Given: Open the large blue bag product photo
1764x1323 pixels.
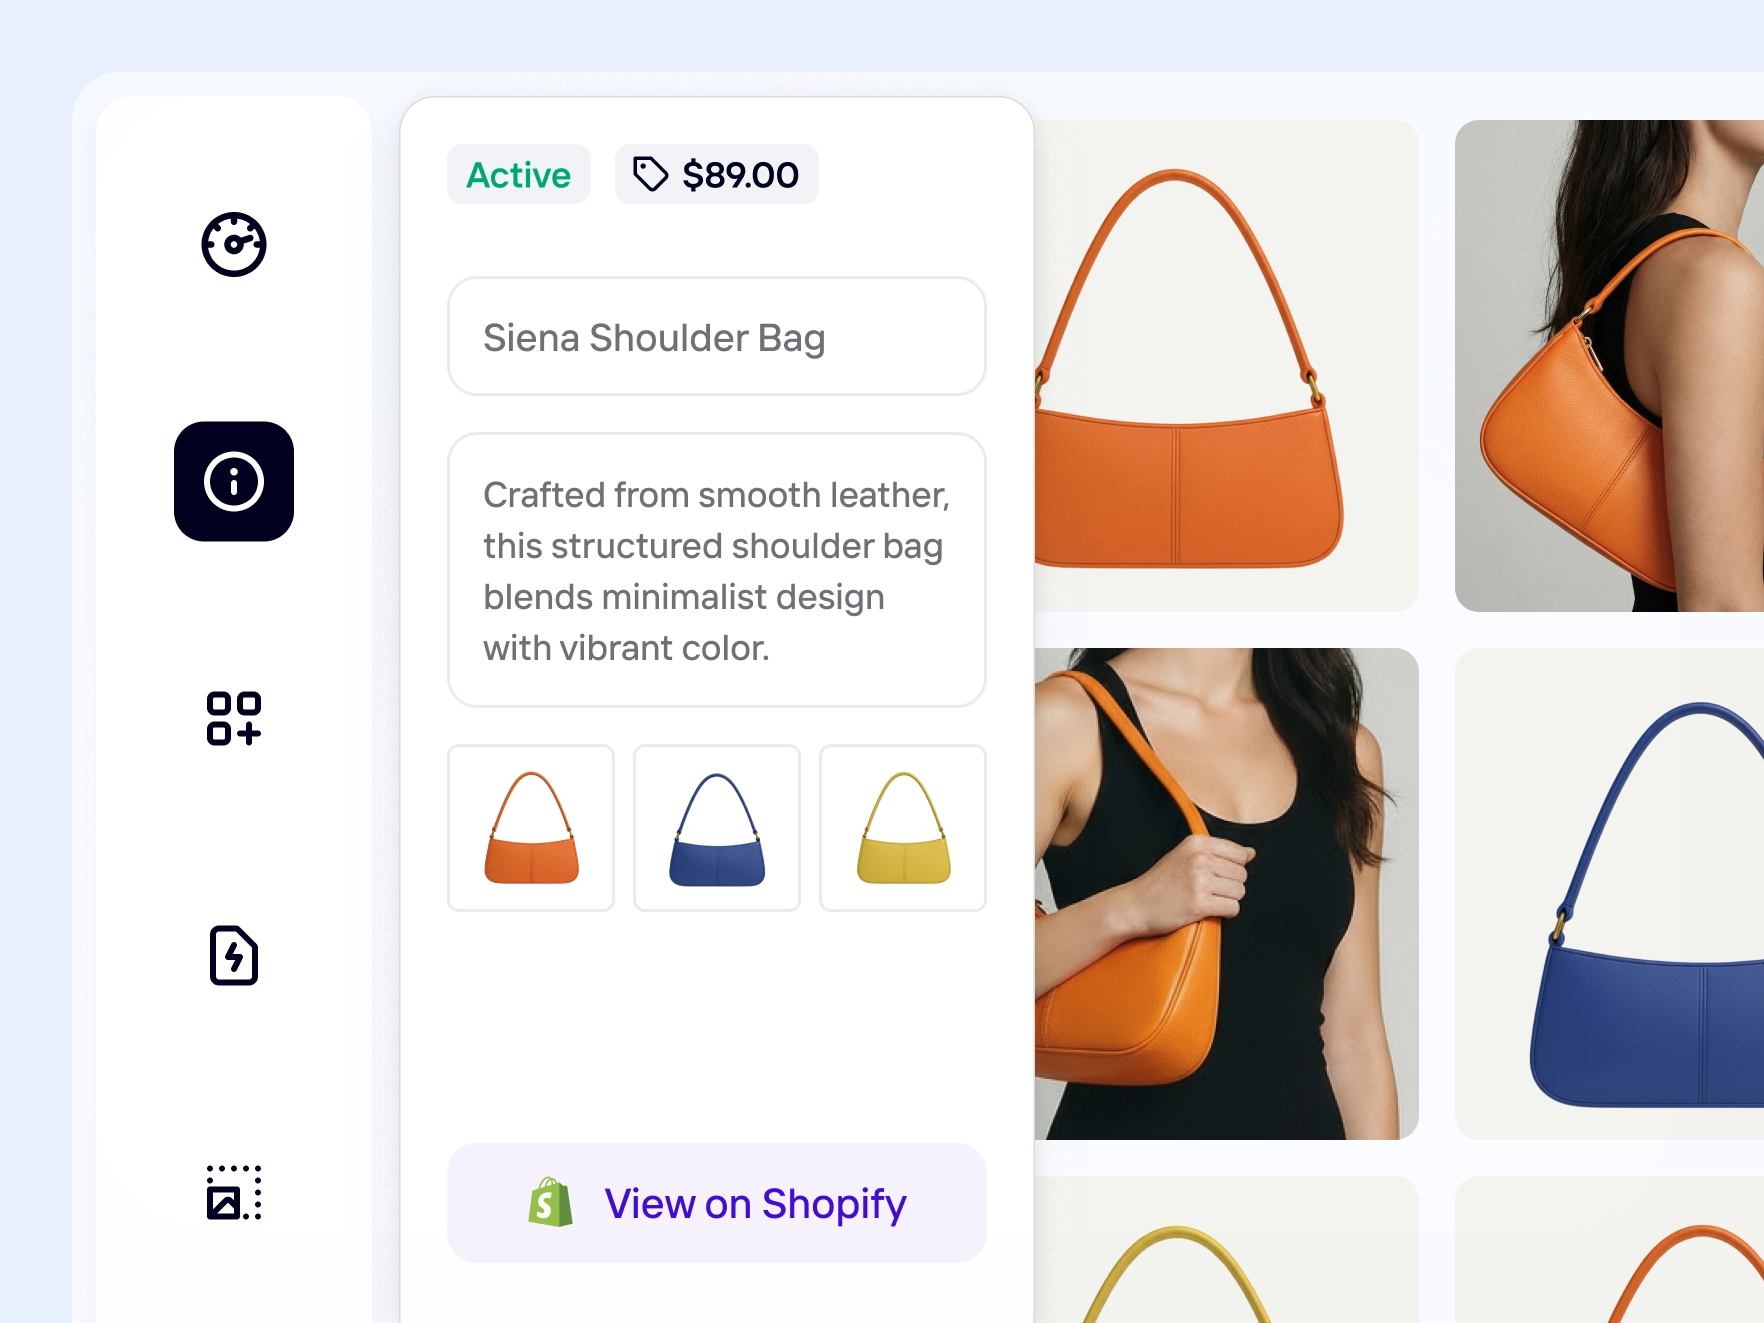Looking at the screenshot, I should (x=1609, y=894).
